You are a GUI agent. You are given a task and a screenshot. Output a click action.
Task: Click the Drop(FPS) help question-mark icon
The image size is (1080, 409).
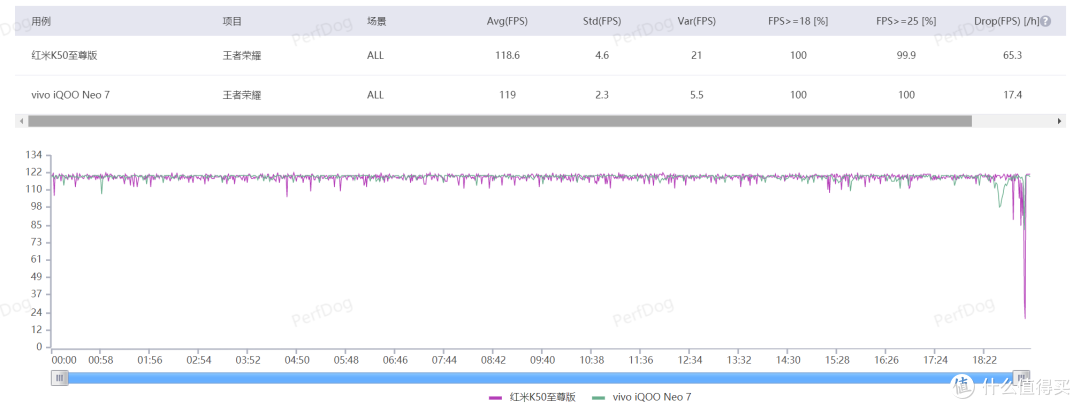coord(1046,21)
